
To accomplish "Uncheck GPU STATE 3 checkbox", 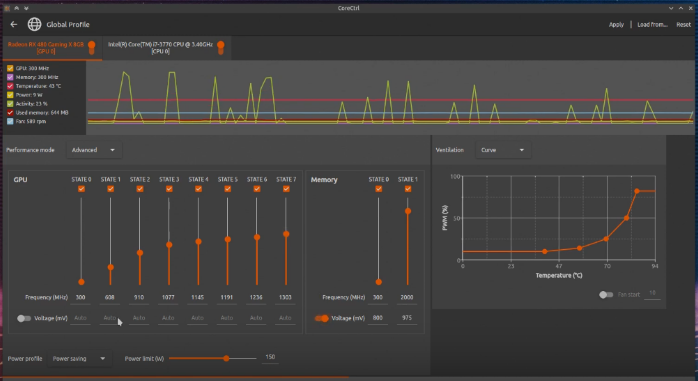I will 169,189.
